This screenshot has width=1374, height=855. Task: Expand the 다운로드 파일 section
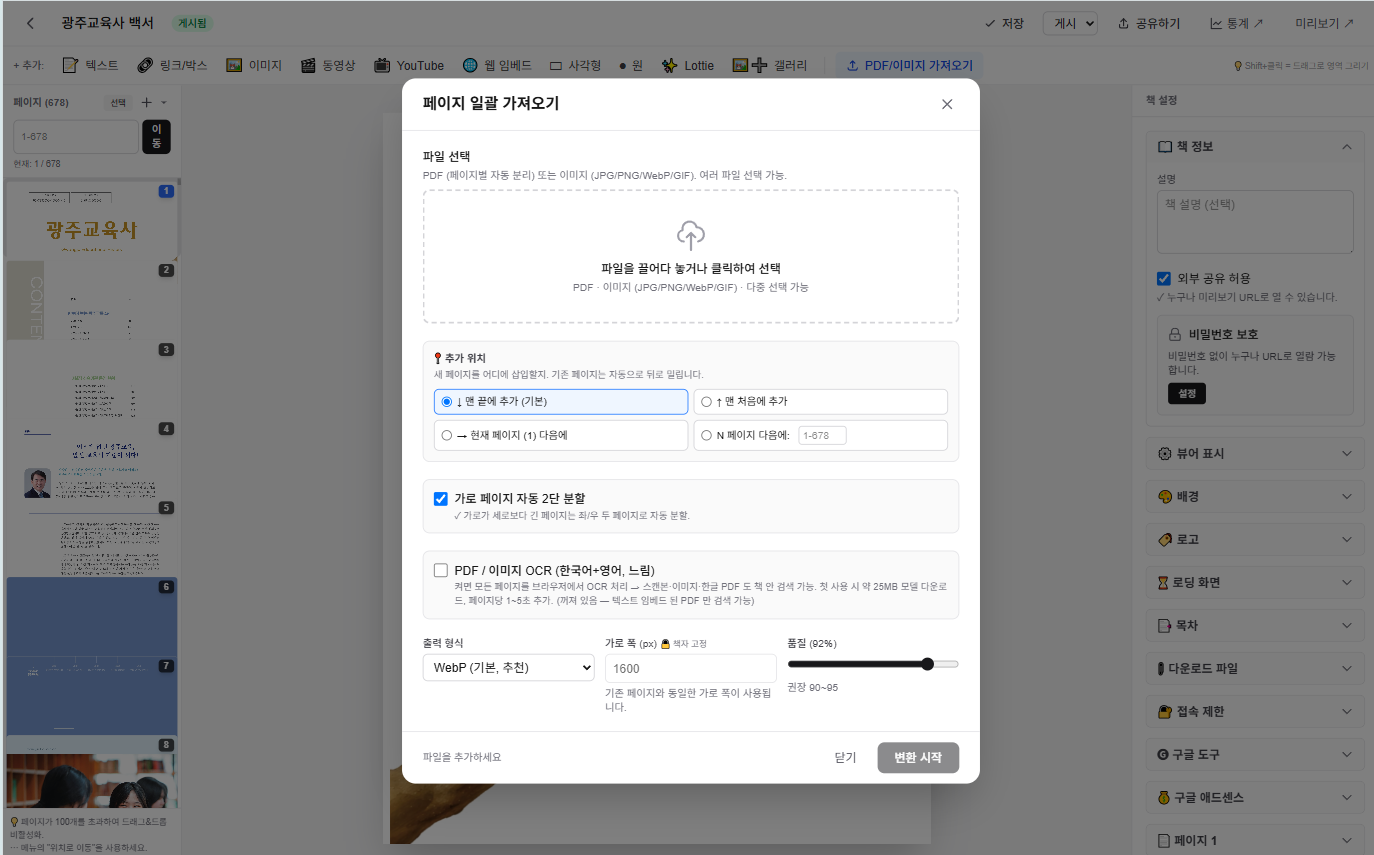tap(1254, 668)
